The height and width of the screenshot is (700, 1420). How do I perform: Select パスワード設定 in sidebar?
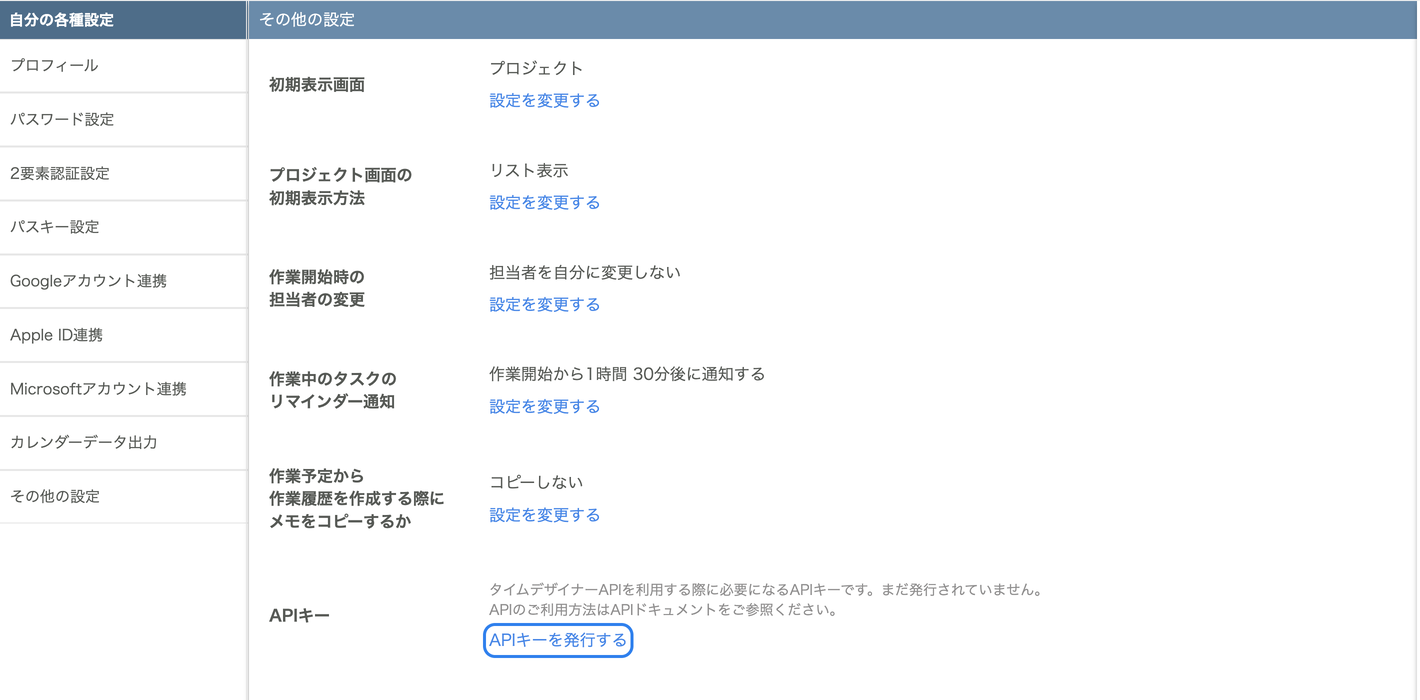[x=123, y=120]
